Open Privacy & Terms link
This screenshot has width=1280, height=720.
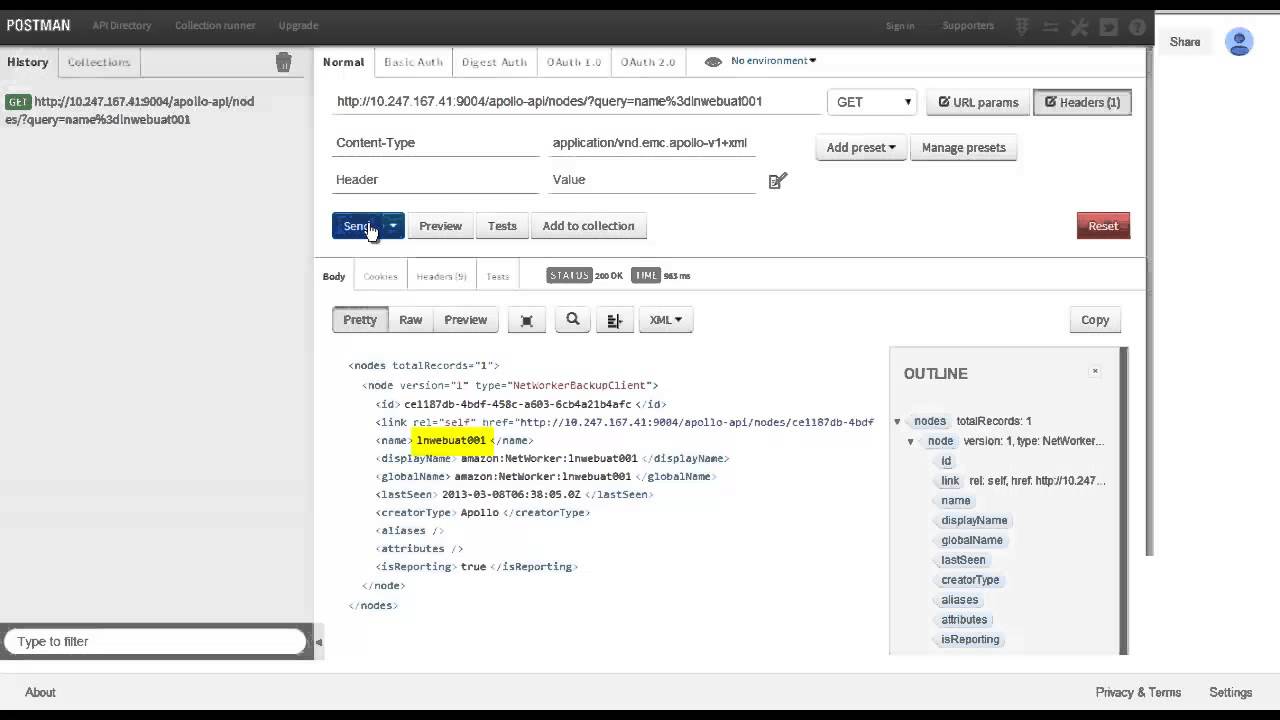pos(1138,692)
